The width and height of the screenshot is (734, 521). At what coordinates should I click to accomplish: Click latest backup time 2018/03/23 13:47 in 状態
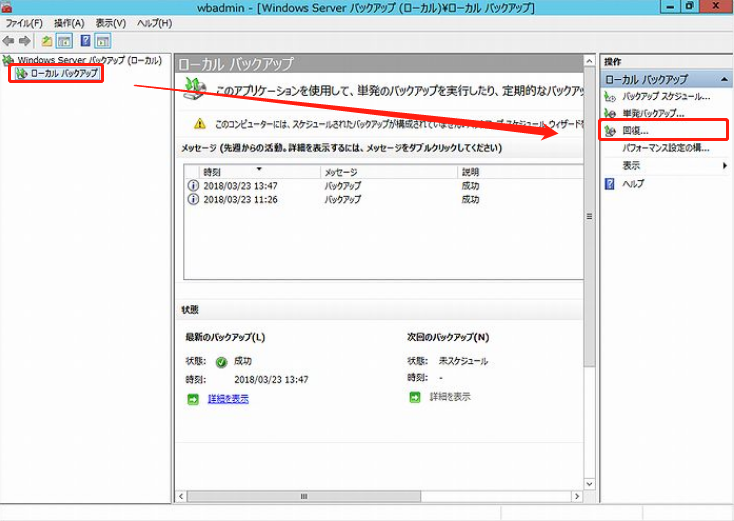click(x=271, y=380)
